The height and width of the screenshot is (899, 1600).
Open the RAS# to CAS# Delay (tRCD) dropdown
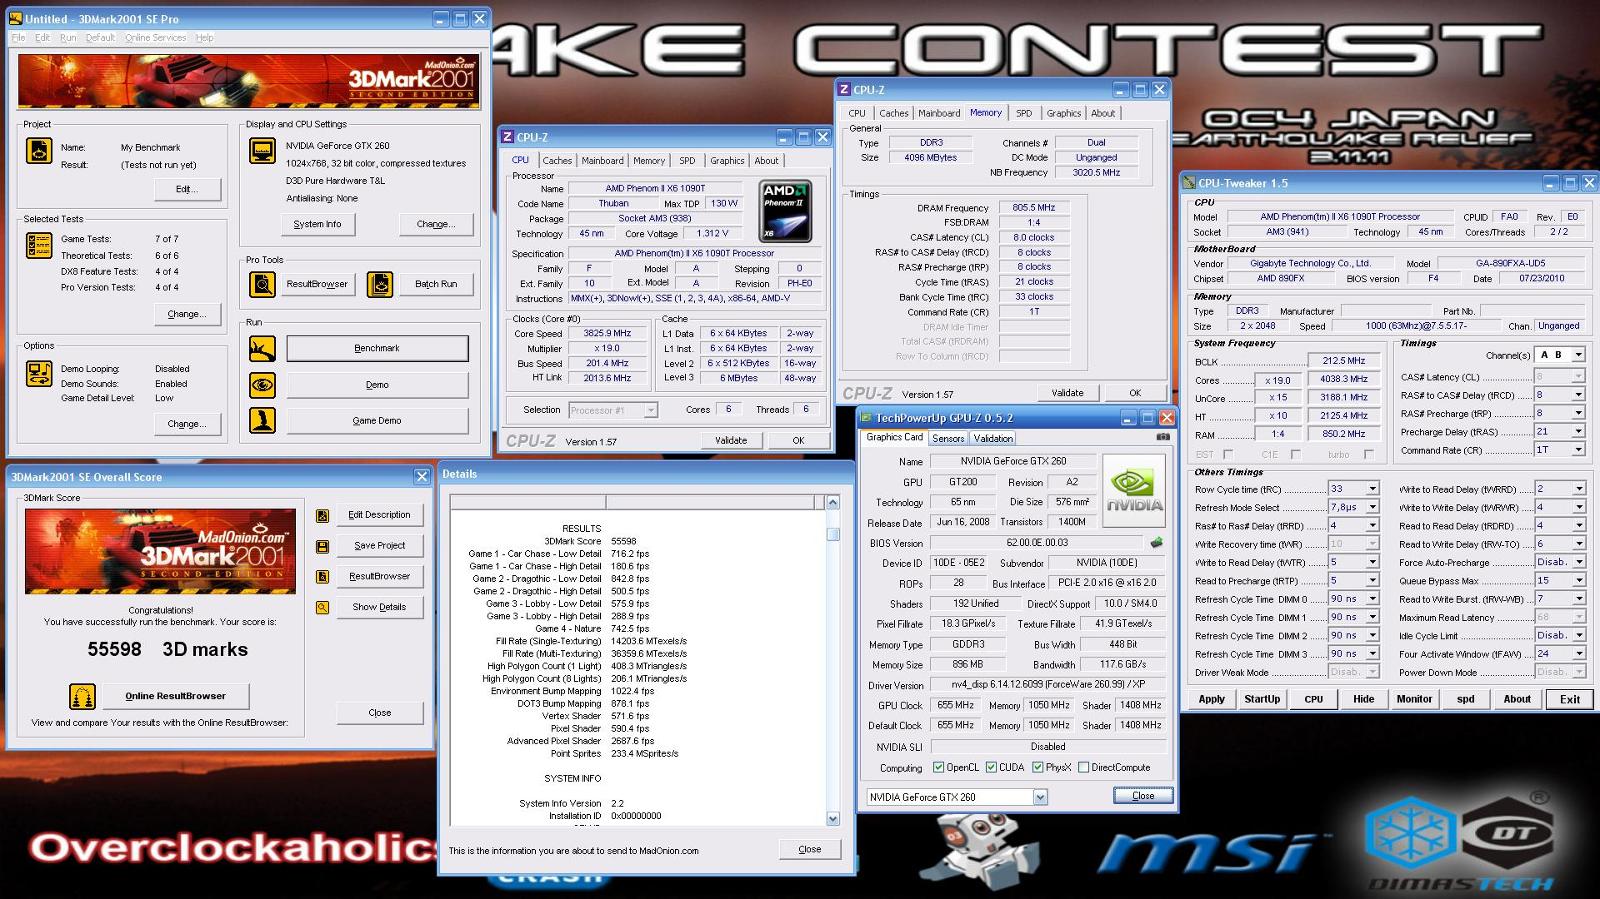coord(1578,395)
